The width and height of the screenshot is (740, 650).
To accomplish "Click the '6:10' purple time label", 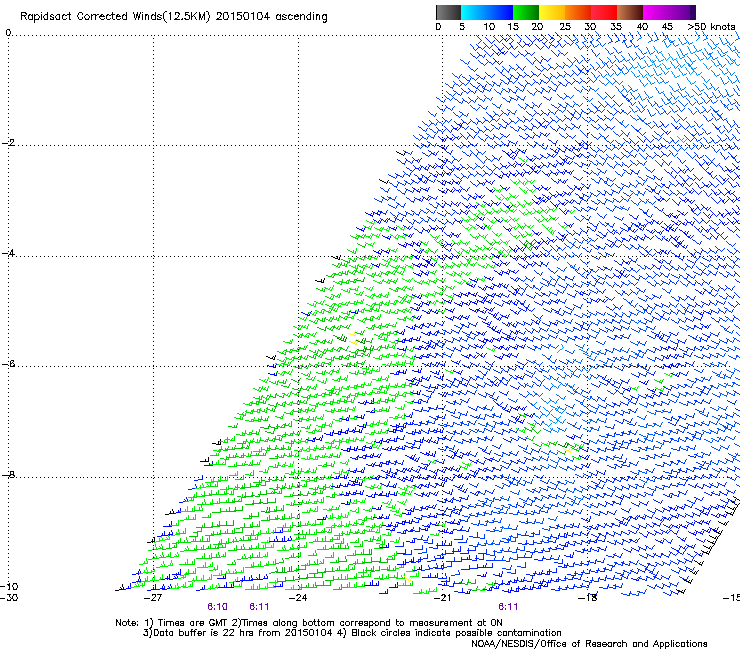I will 217,607.
